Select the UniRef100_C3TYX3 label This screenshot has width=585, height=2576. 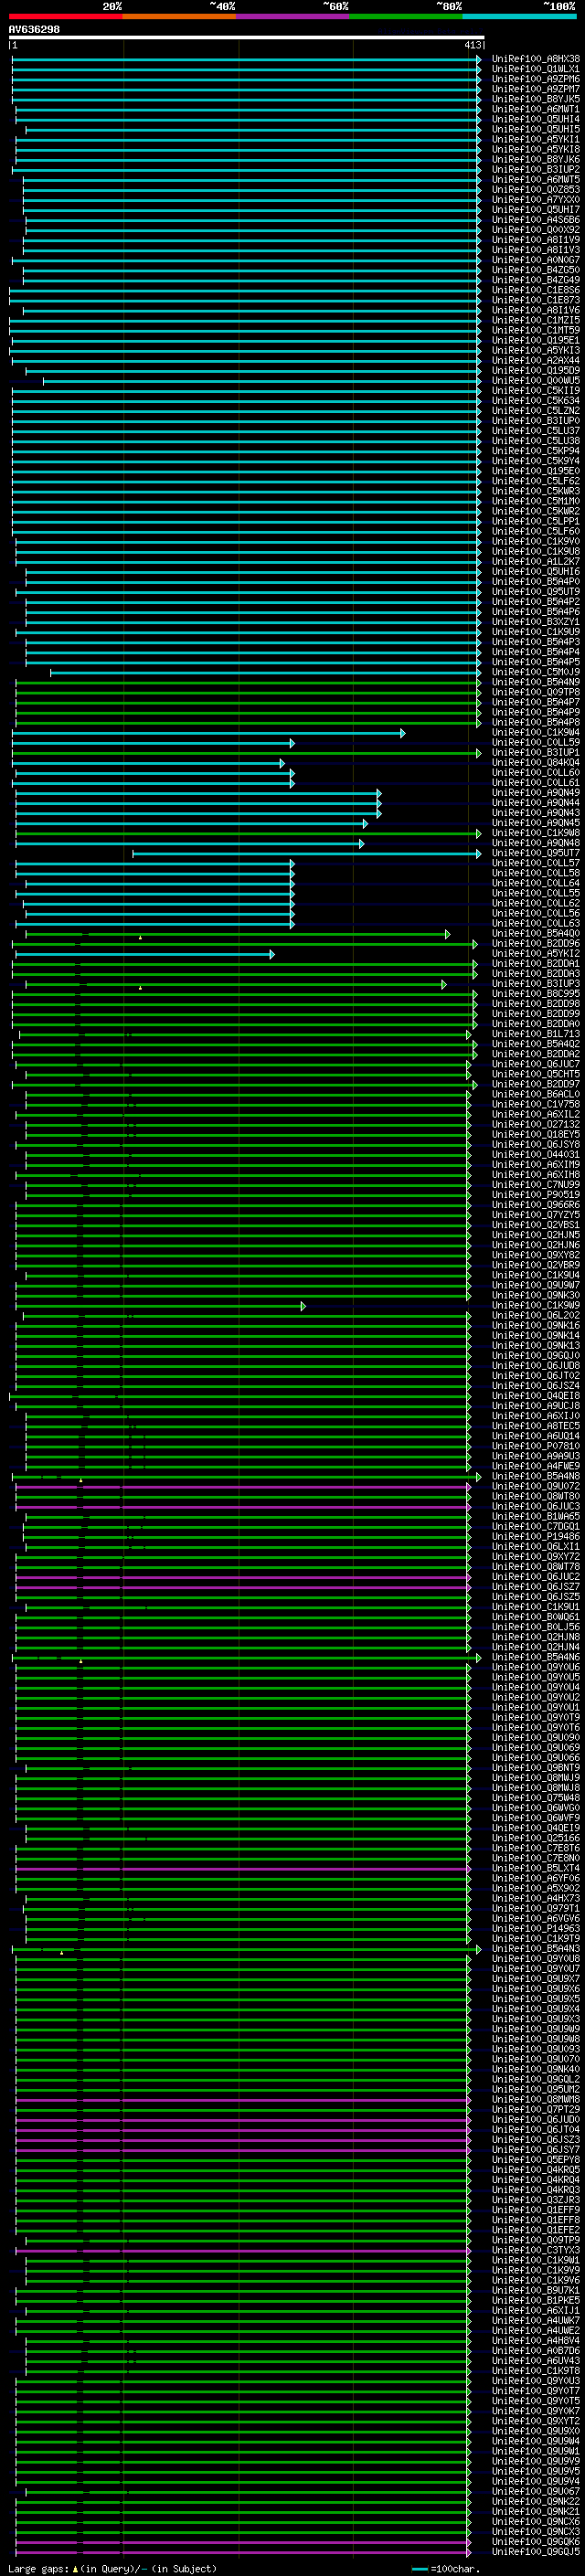[535, 2249]
